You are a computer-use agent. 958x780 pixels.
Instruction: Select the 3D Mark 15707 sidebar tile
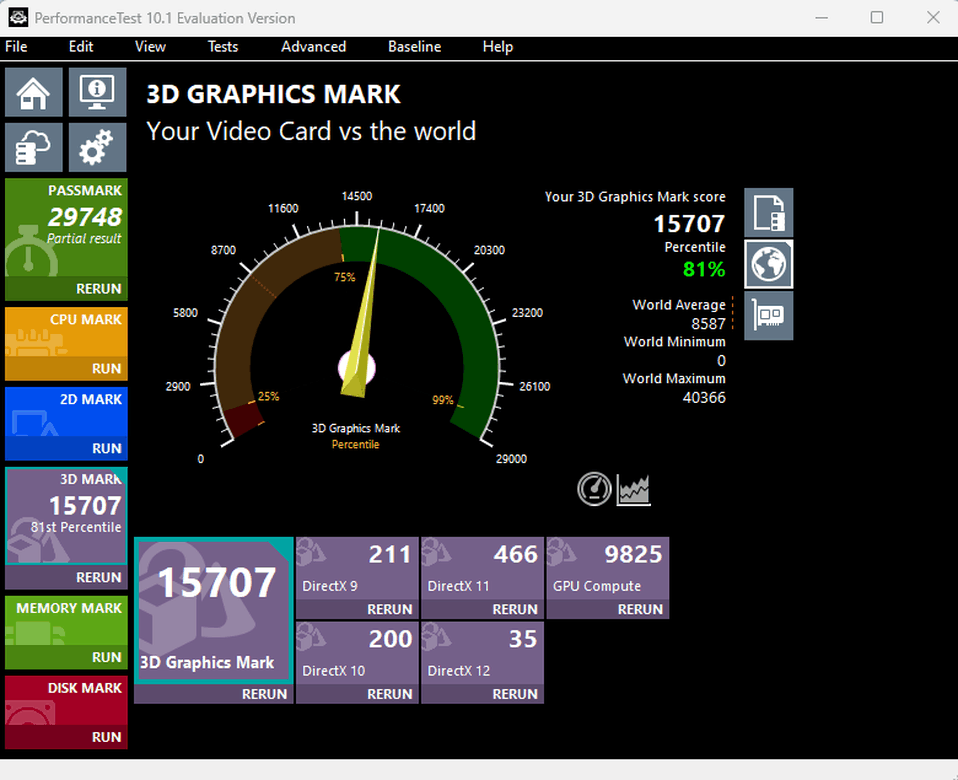pos(67,516)
